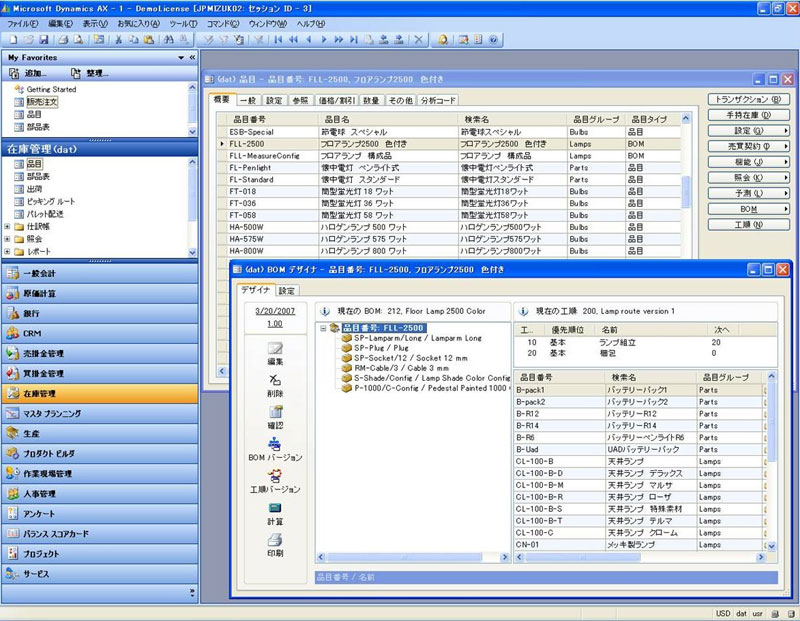Click USD in the status bar

pos(723,613)
